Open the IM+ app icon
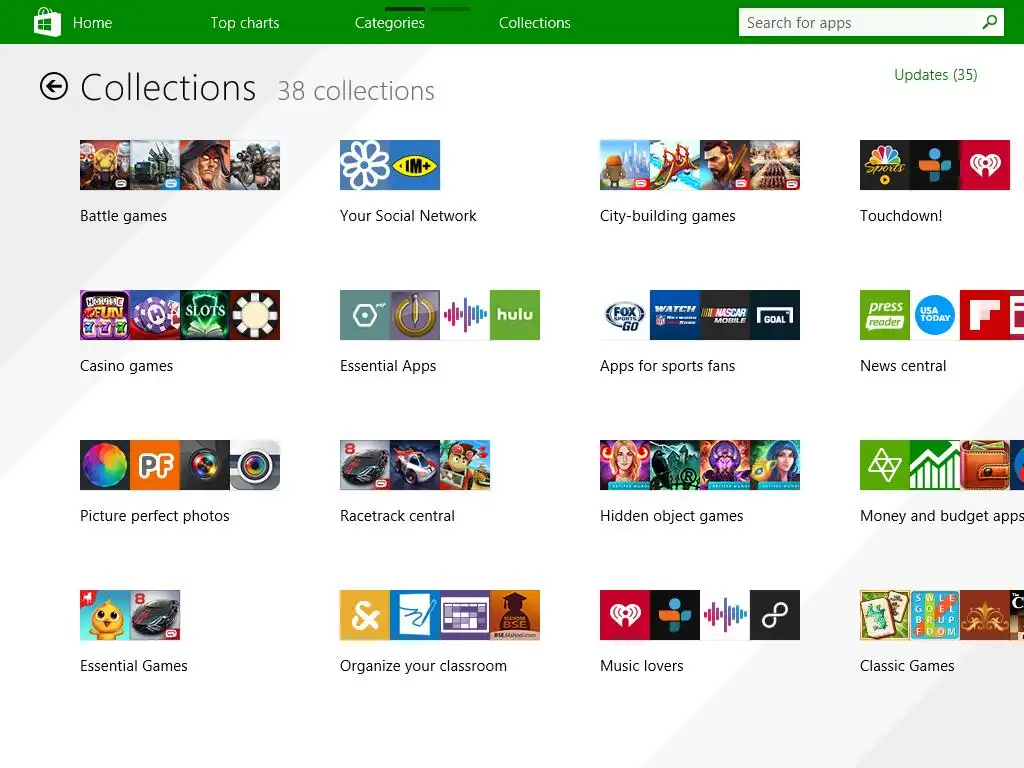Viewport: 1024px width, 768px height. pyautogui.click(x=415, y=165)
